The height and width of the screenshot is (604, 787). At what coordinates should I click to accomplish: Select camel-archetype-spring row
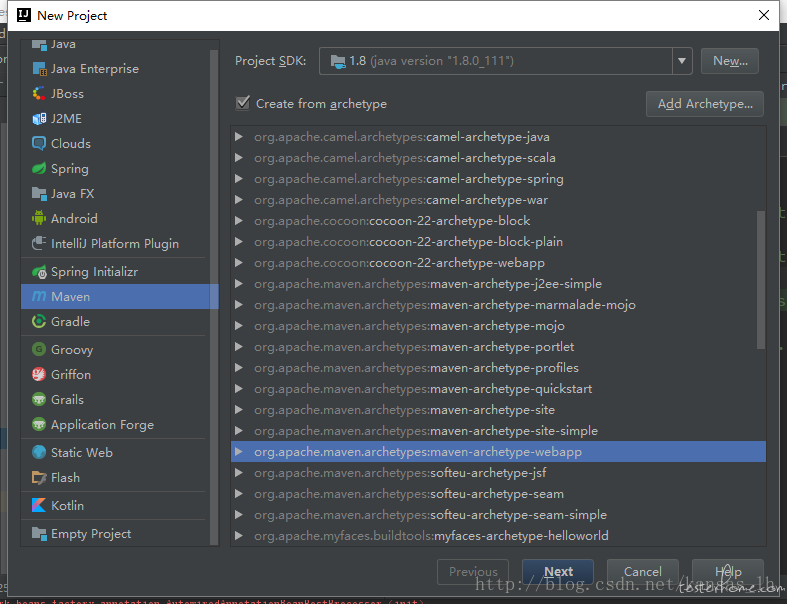(x=498, y=179)
